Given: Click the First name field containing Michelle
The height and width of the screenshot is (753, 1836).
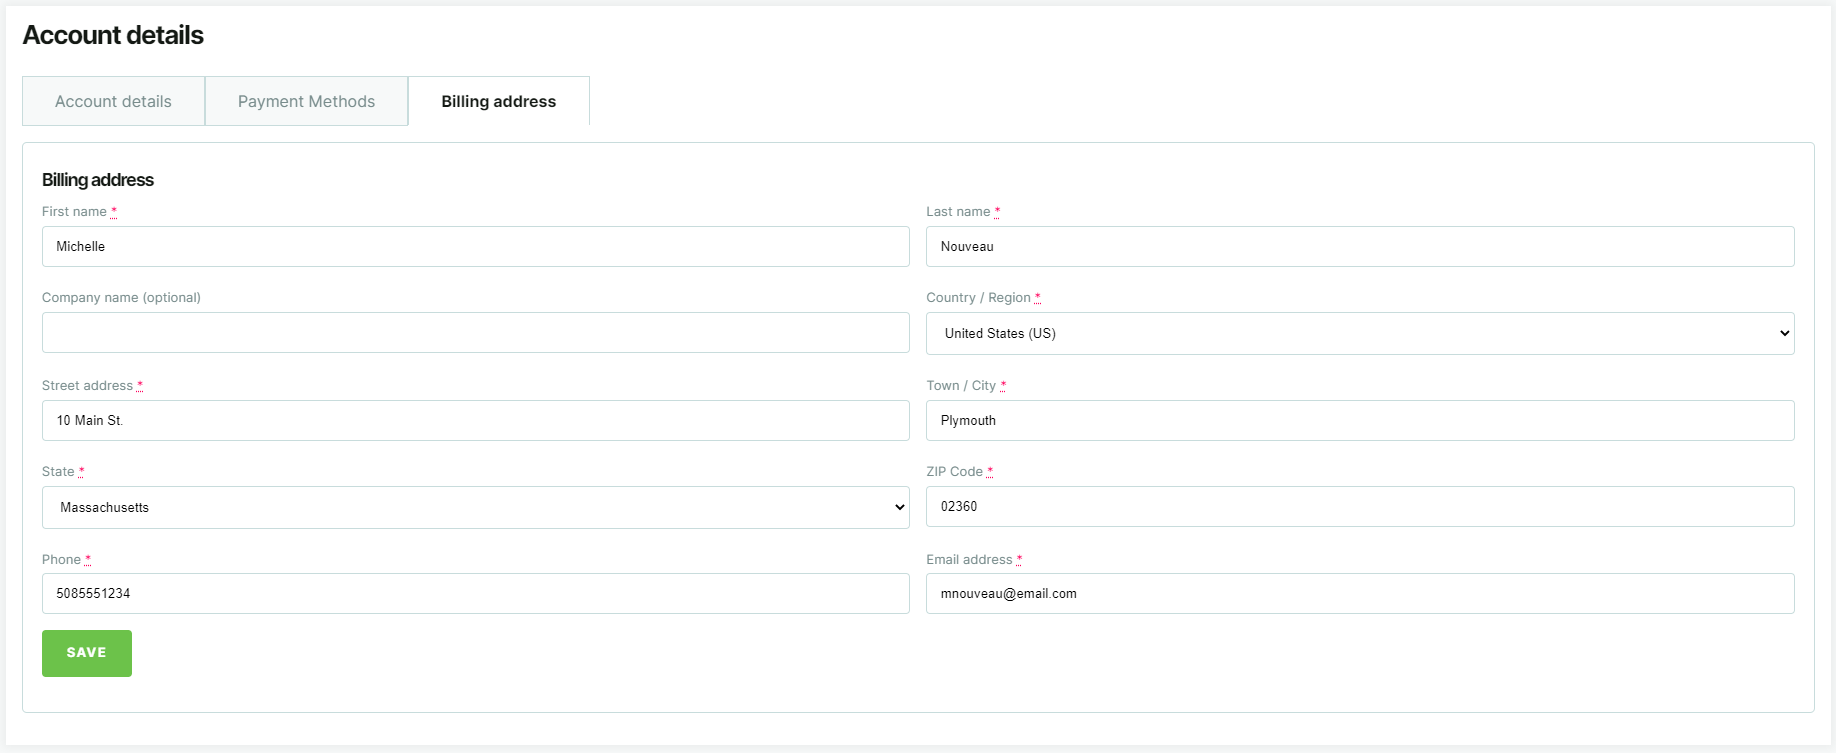Looking at the screenshot, I should pos(476,246).
